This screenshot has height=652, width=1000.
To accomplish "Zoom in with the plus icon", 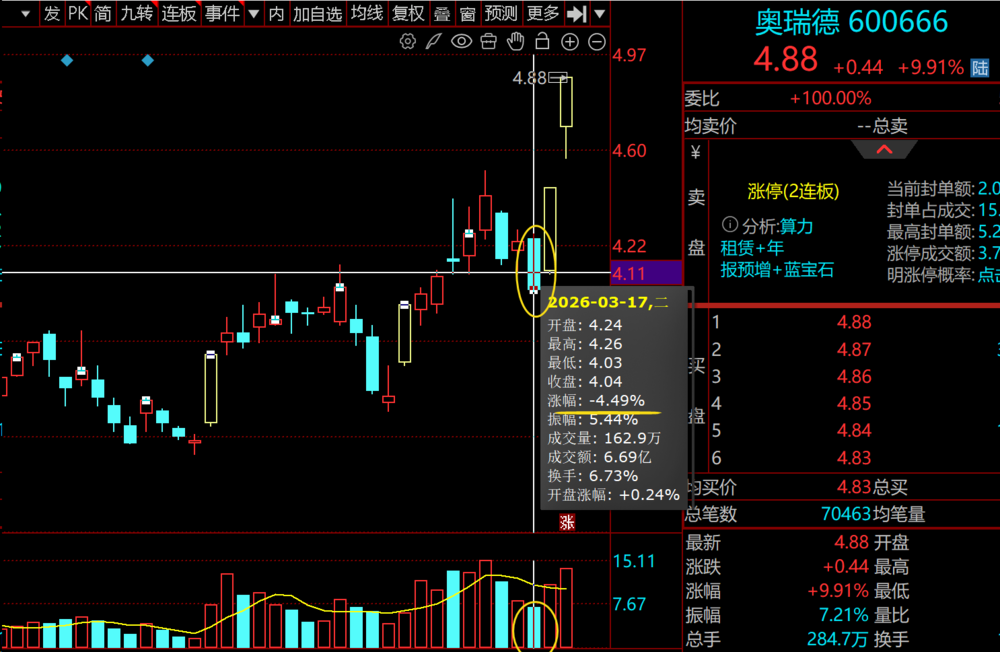I will tap(570, 41).
